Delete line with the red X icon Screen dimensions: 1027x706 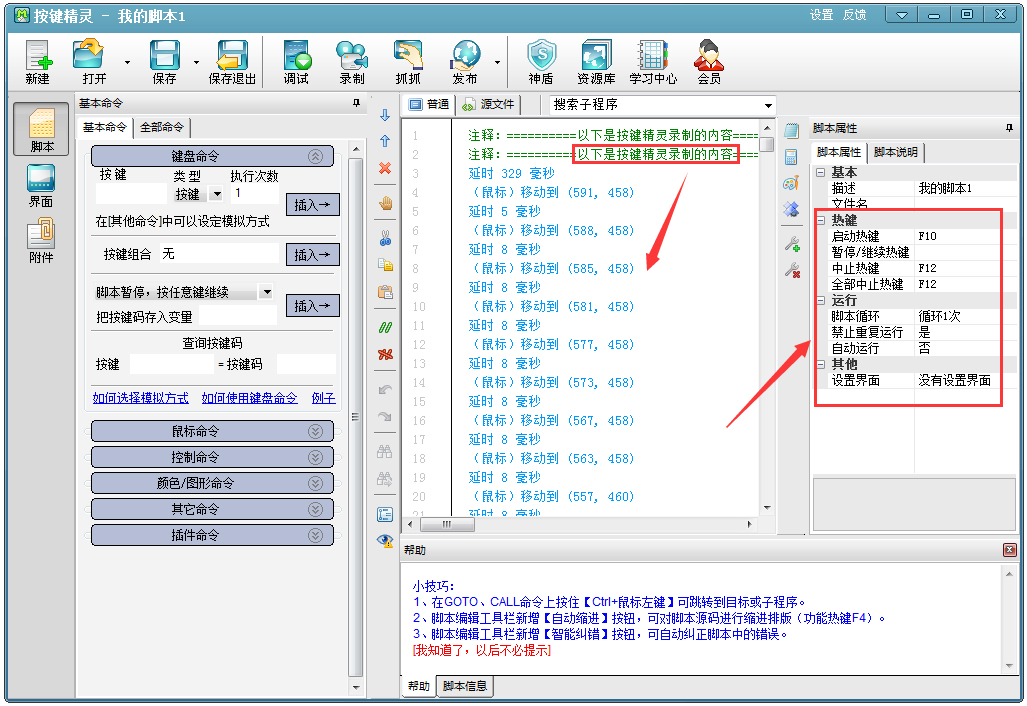coord(385,168)
